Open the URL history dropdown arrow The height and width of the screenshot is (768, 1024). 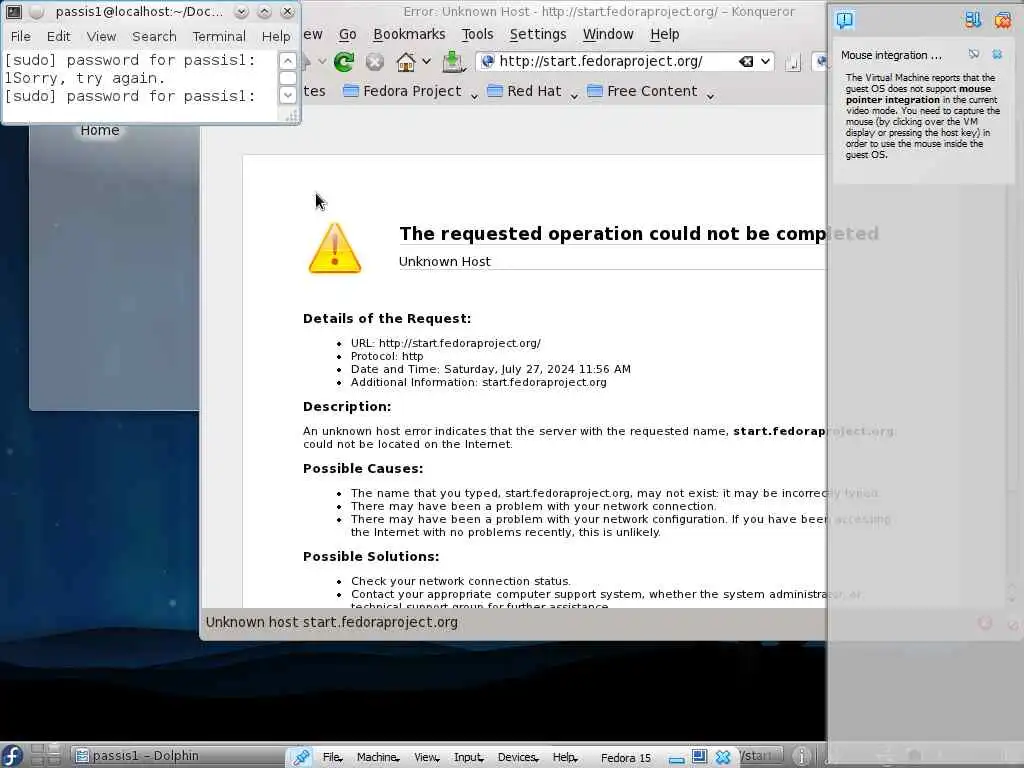(765, 61)
